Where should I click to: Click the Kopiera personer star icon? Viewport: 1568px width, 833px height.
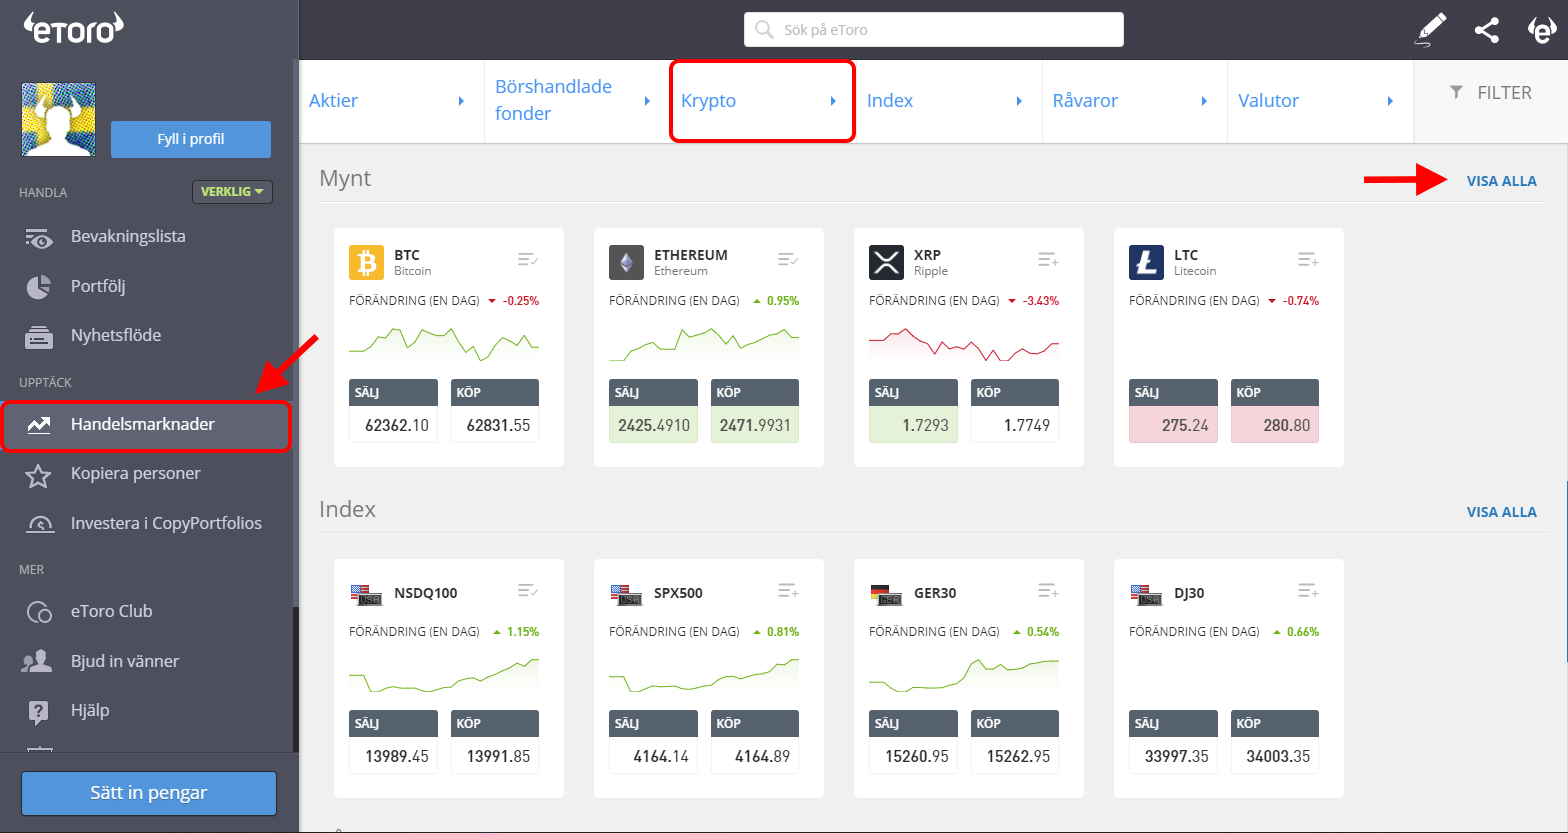[x=38, y=475]
